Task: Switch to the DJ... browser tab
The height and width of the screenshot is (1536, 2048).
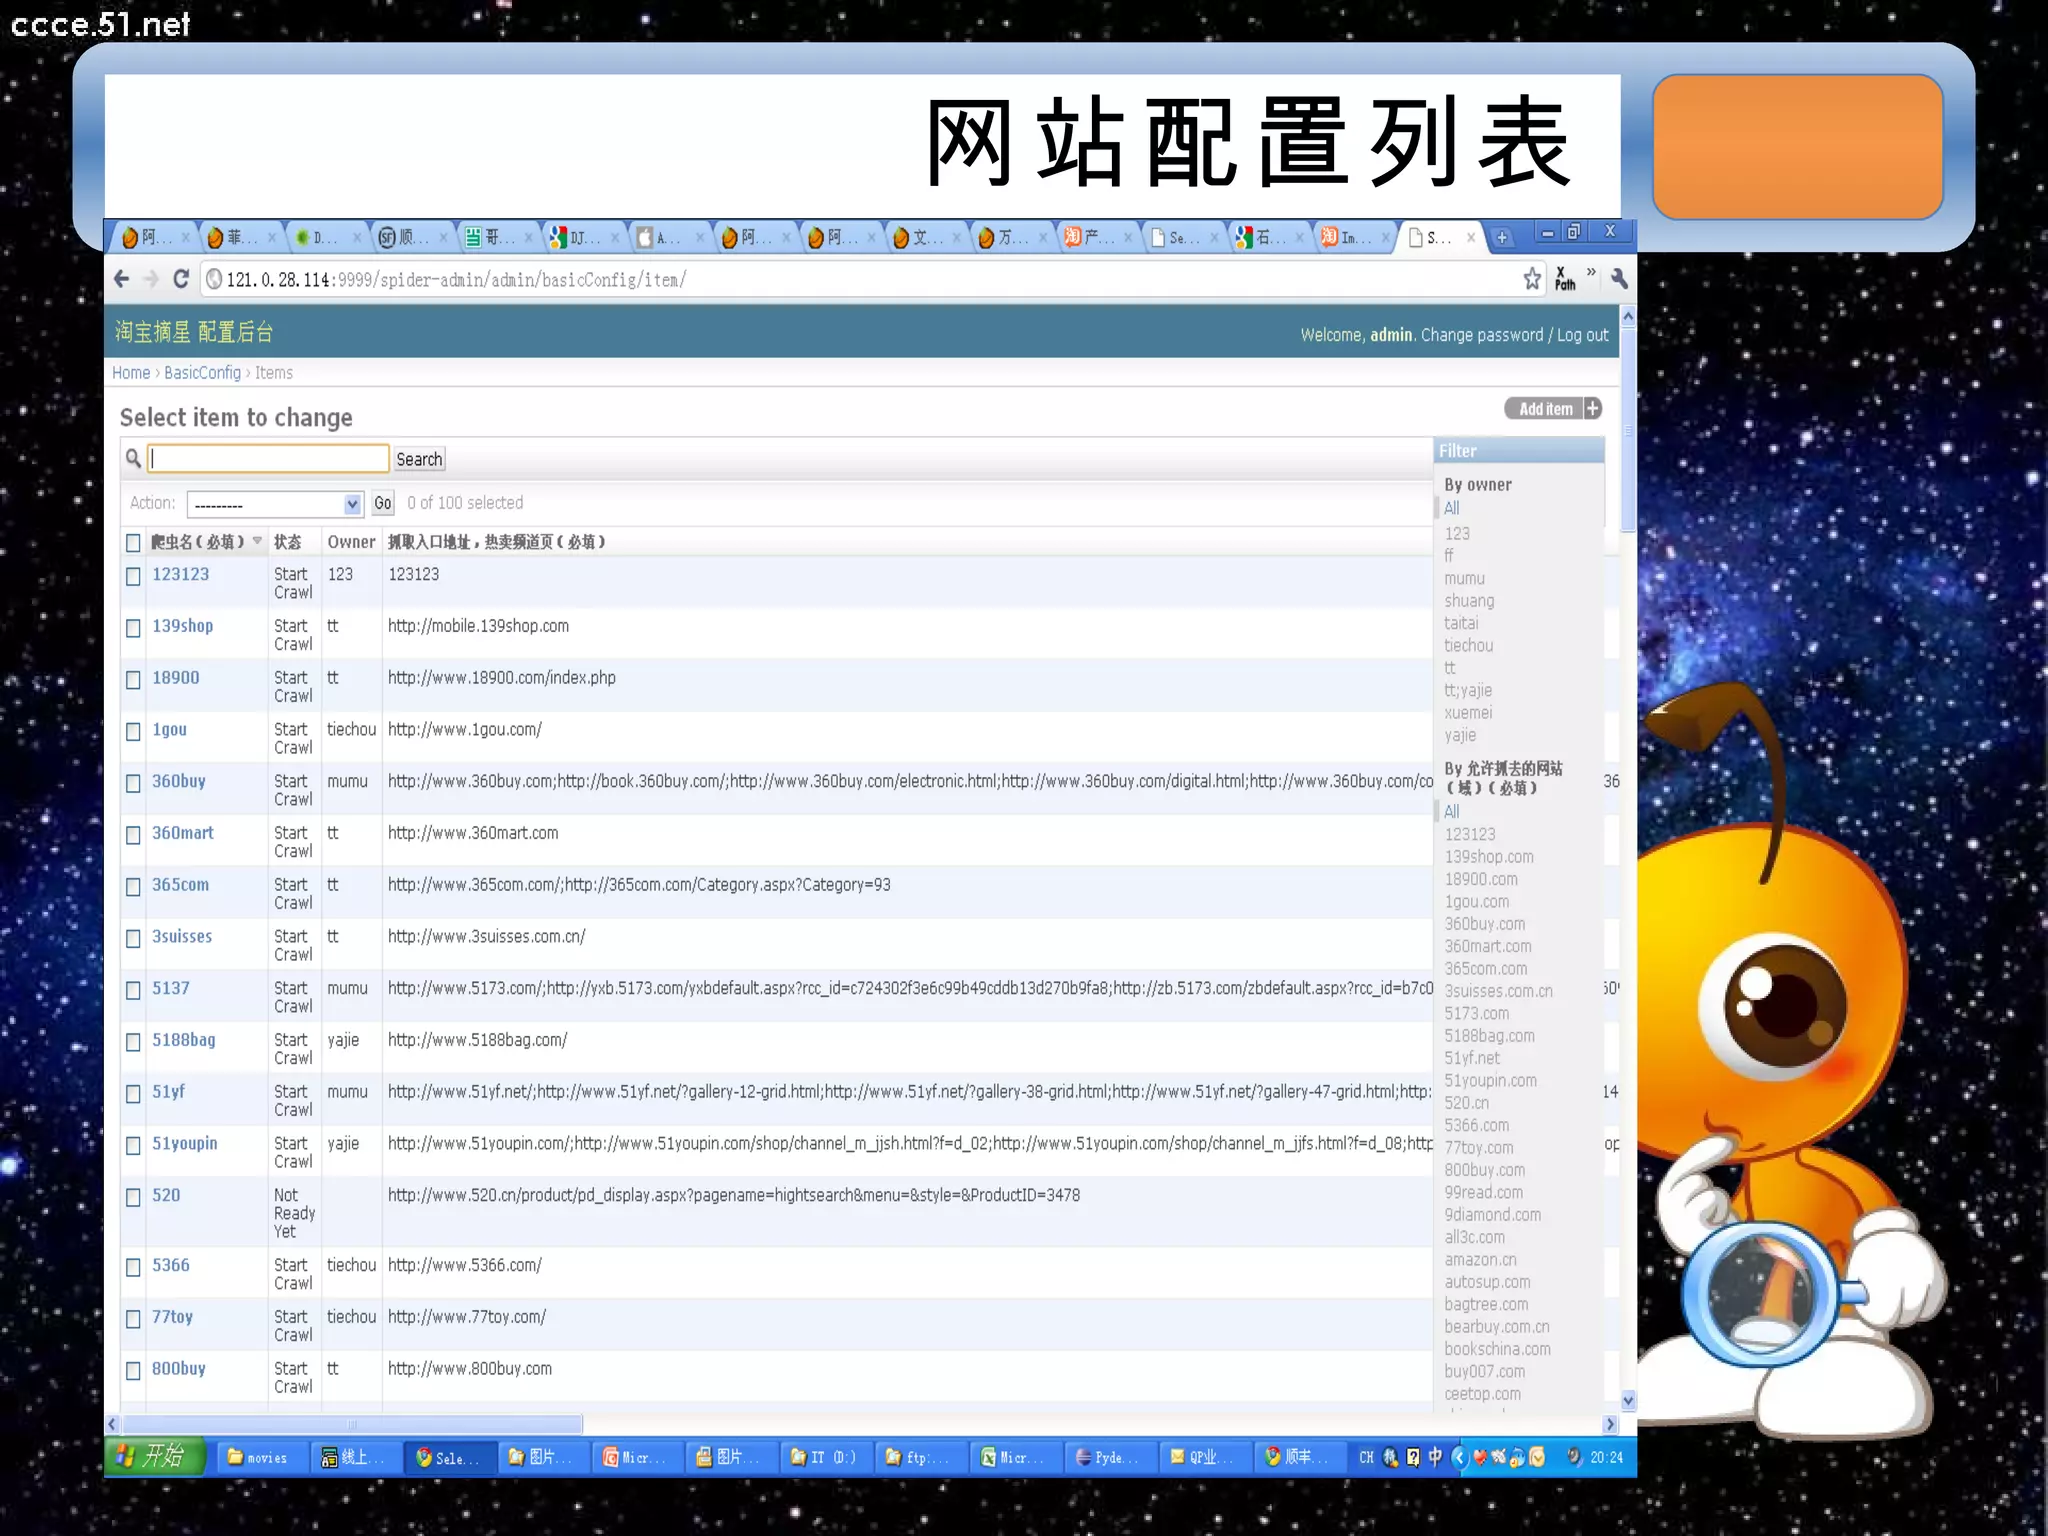Action: tap(583, 237)
